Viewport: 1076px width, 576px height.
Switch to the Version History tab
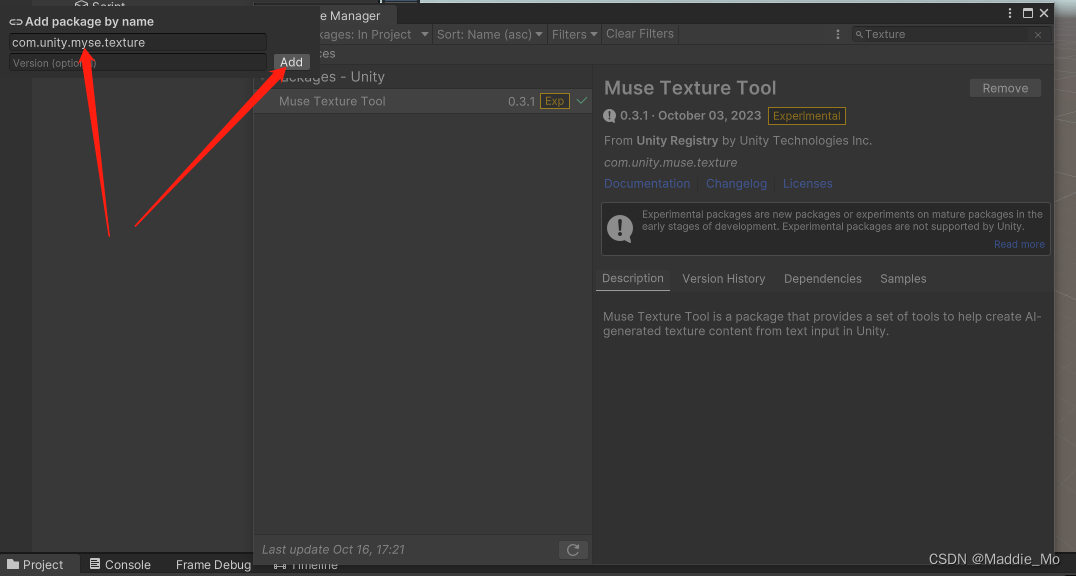click(723, 279)
